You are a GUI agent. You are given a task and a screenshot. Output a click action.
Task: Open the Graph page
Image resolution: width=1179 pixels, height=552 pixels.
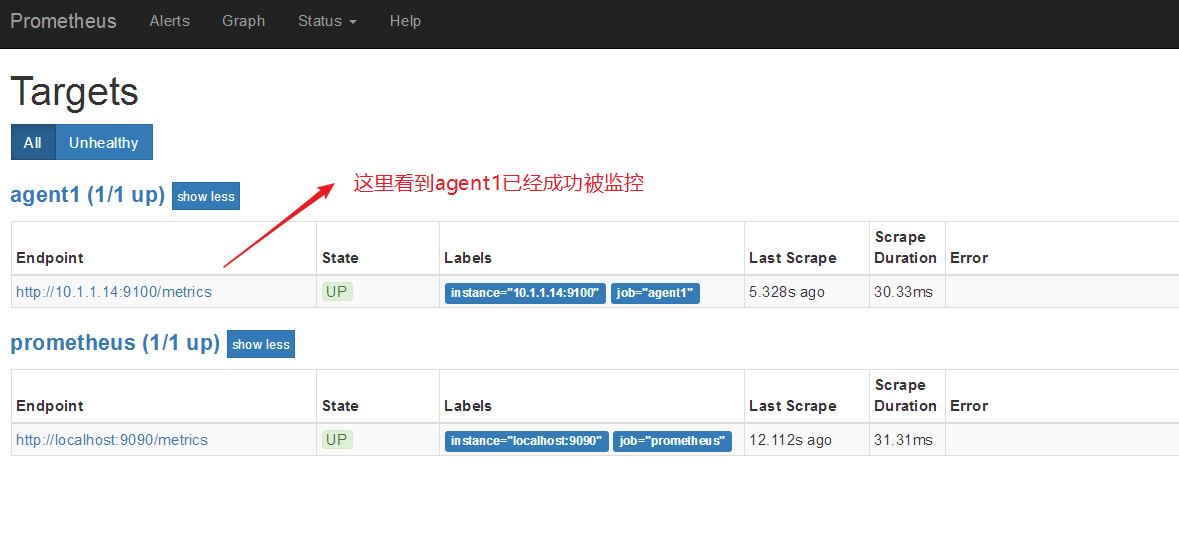click(x=244, y=21)
